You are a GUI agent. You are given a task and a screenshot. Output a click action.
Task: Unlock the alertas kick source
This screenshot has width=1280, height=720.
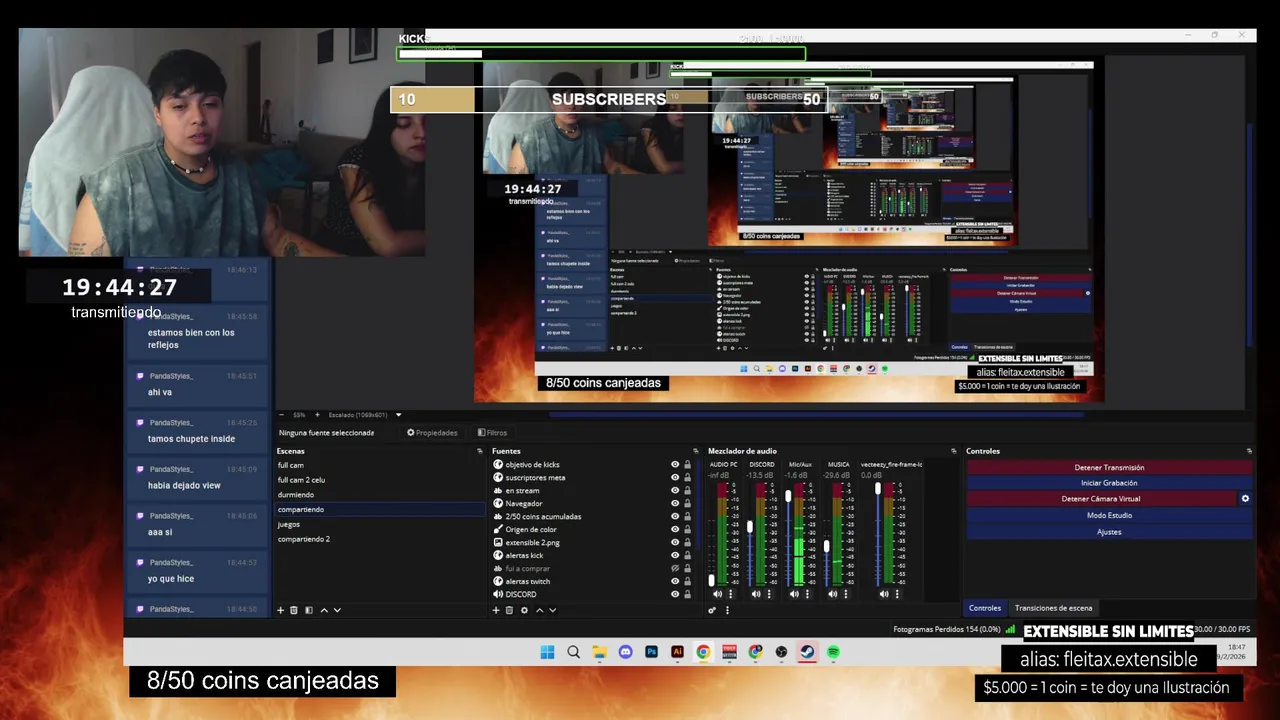[687, 555]
